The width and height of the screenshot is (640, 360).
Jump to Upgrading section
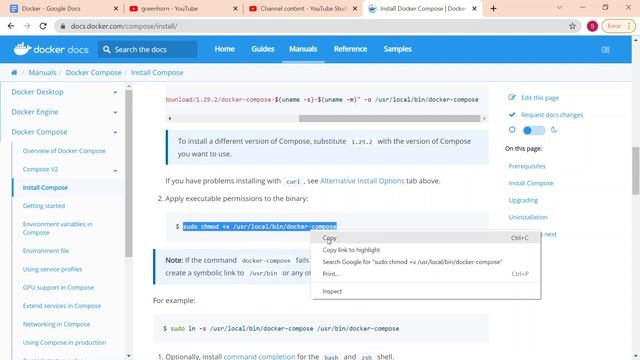523,200
